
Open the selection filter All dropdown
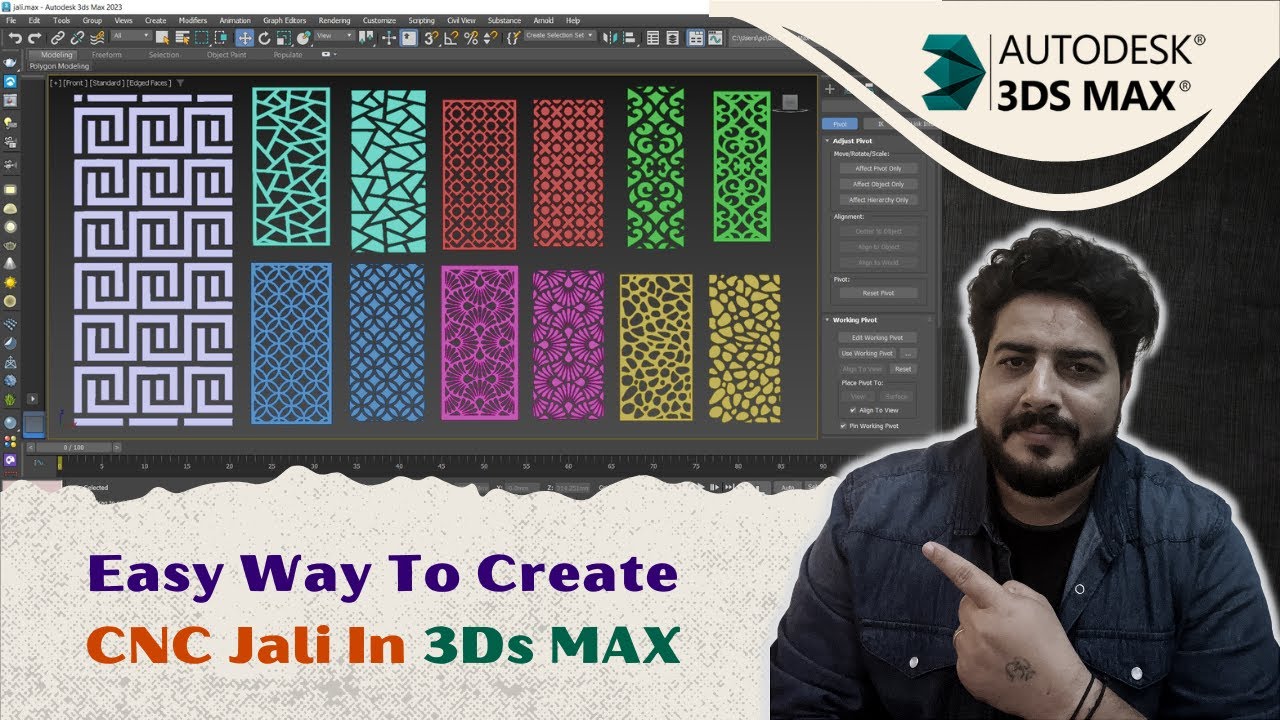[x=131, y=36]
